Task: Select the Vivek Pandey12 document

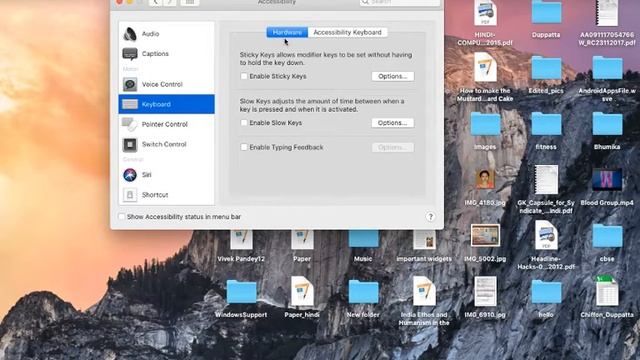Action: pyautogui.click(x=241, y=240)
